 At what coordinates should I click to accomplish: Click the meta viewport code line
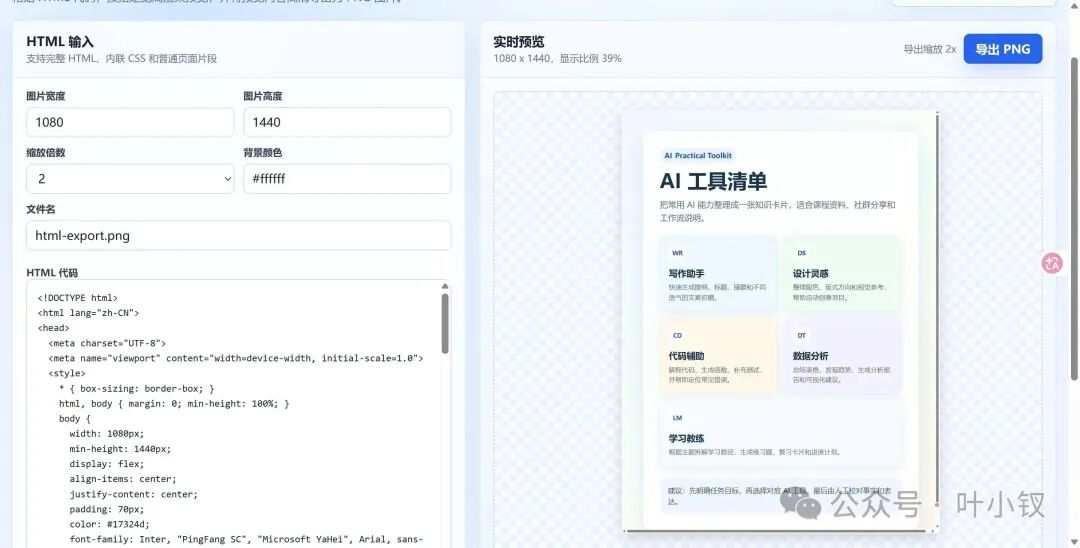pyautogui.click(x=236, y=358)
